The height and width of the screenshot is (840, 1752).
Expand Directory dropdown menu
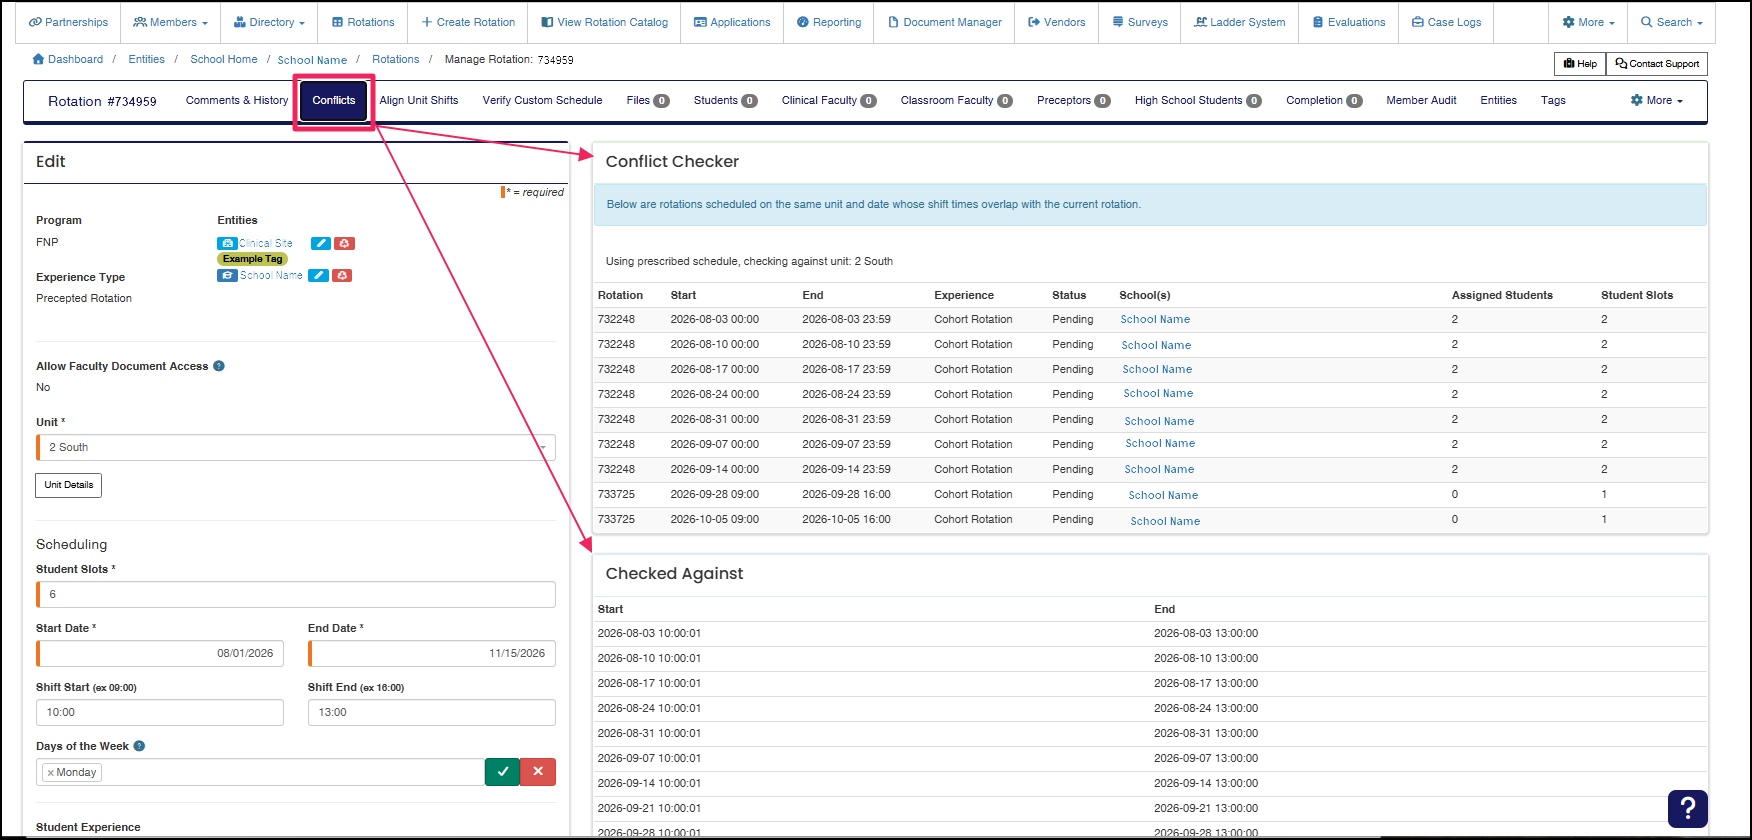[269, 22]
